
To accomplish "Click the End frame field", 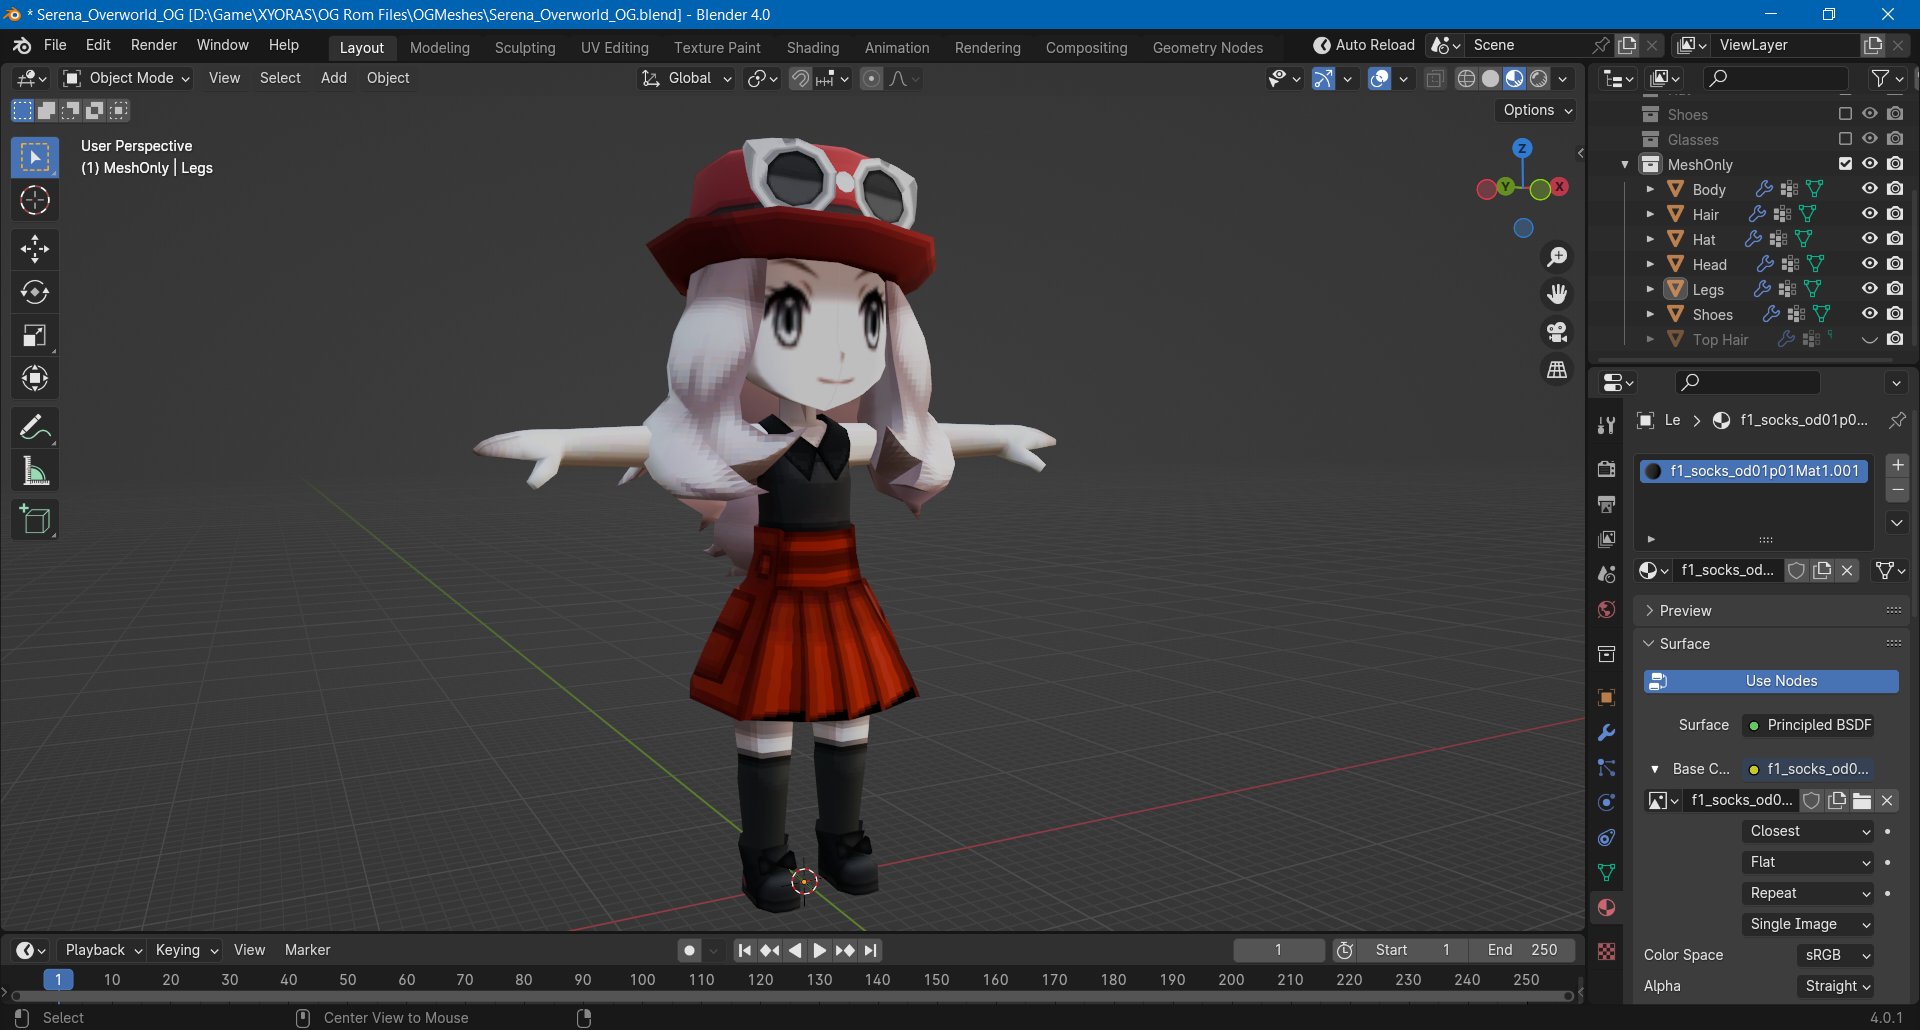I will [1522, 950].
